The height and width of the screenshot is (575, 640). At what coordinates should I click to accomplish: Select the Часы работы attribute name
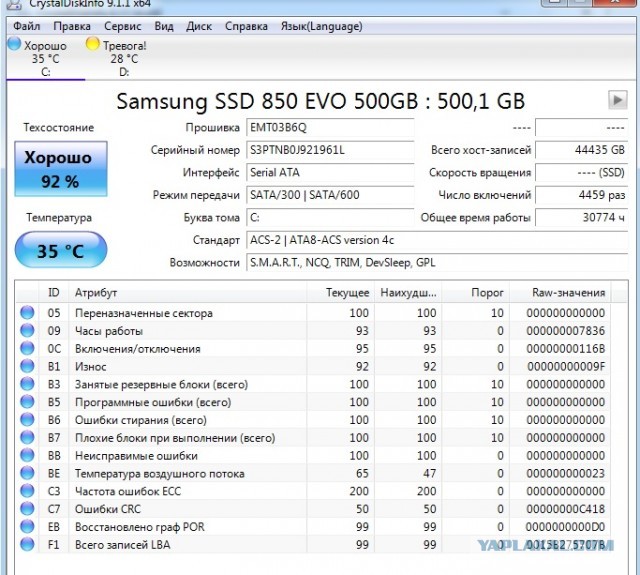[109, 331]
